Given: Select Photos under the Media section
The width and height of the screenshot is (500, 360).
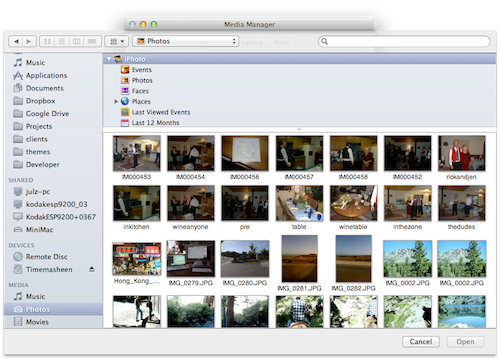Looking at the screenshot, I should pyautogui.click(x=53, y=309).
